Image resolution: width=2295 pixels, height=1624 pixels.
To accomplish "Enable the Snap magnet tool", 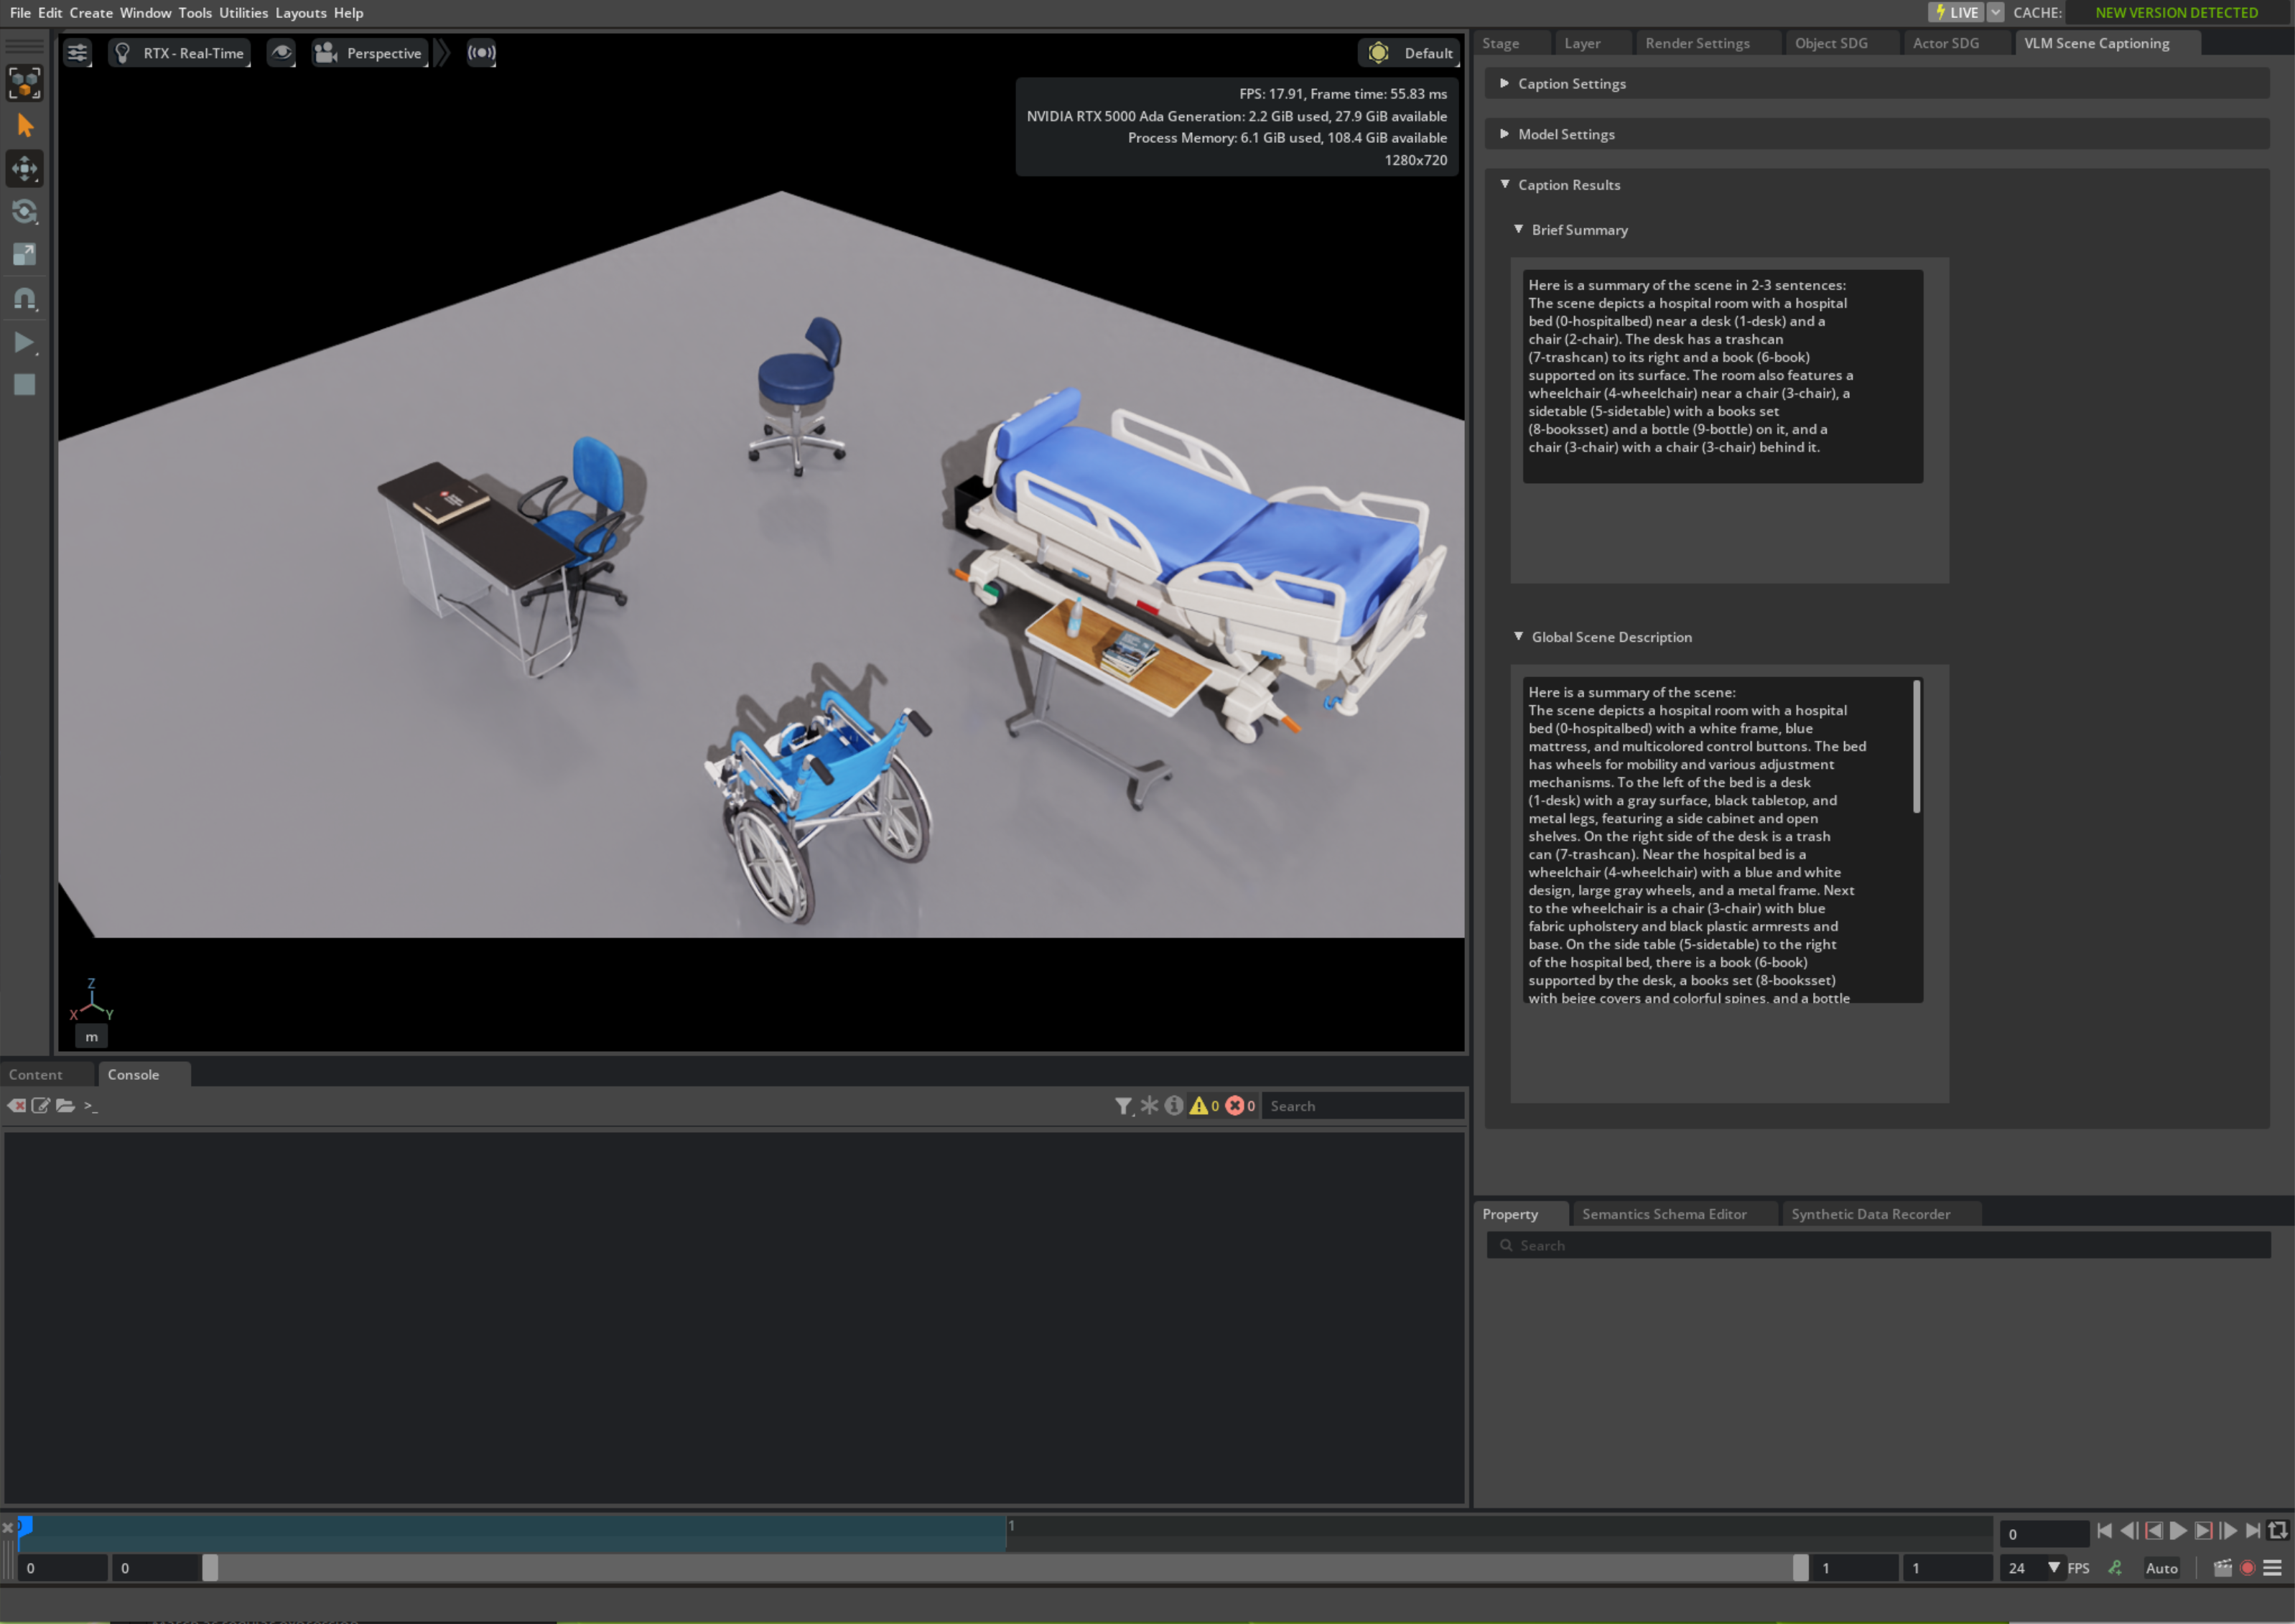I will click(x=25, y=297).
